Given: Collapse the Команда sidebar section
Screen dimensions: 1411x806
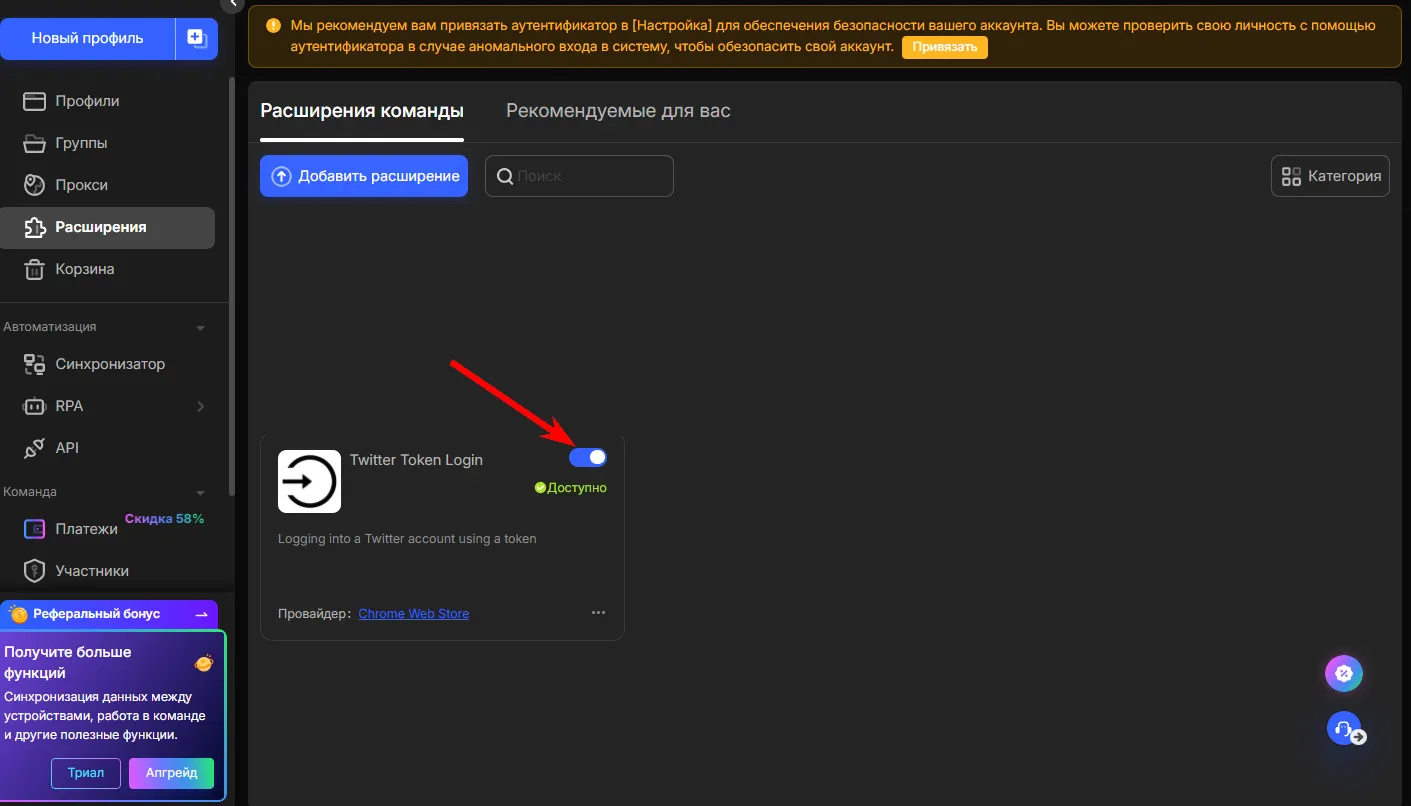Looking at the screenshot, I should click(x=200, y=493).
